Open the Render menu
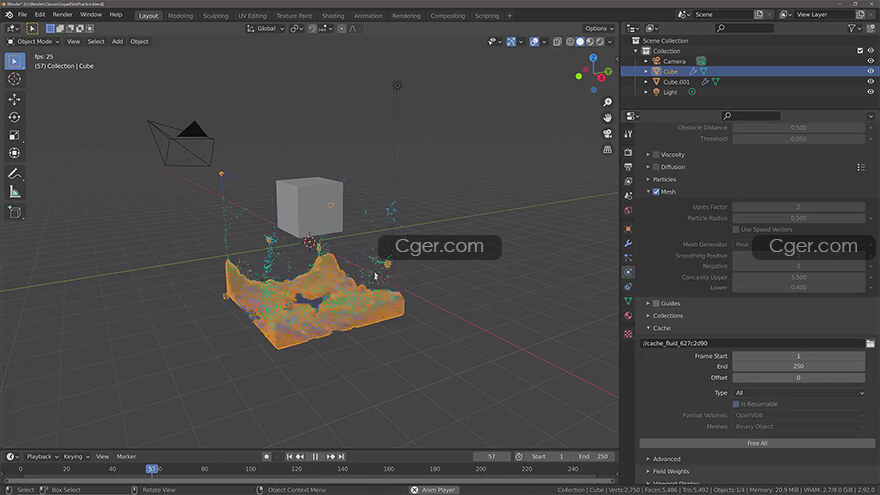The height and width of the screenshot is (495, 880). [62, 15]
